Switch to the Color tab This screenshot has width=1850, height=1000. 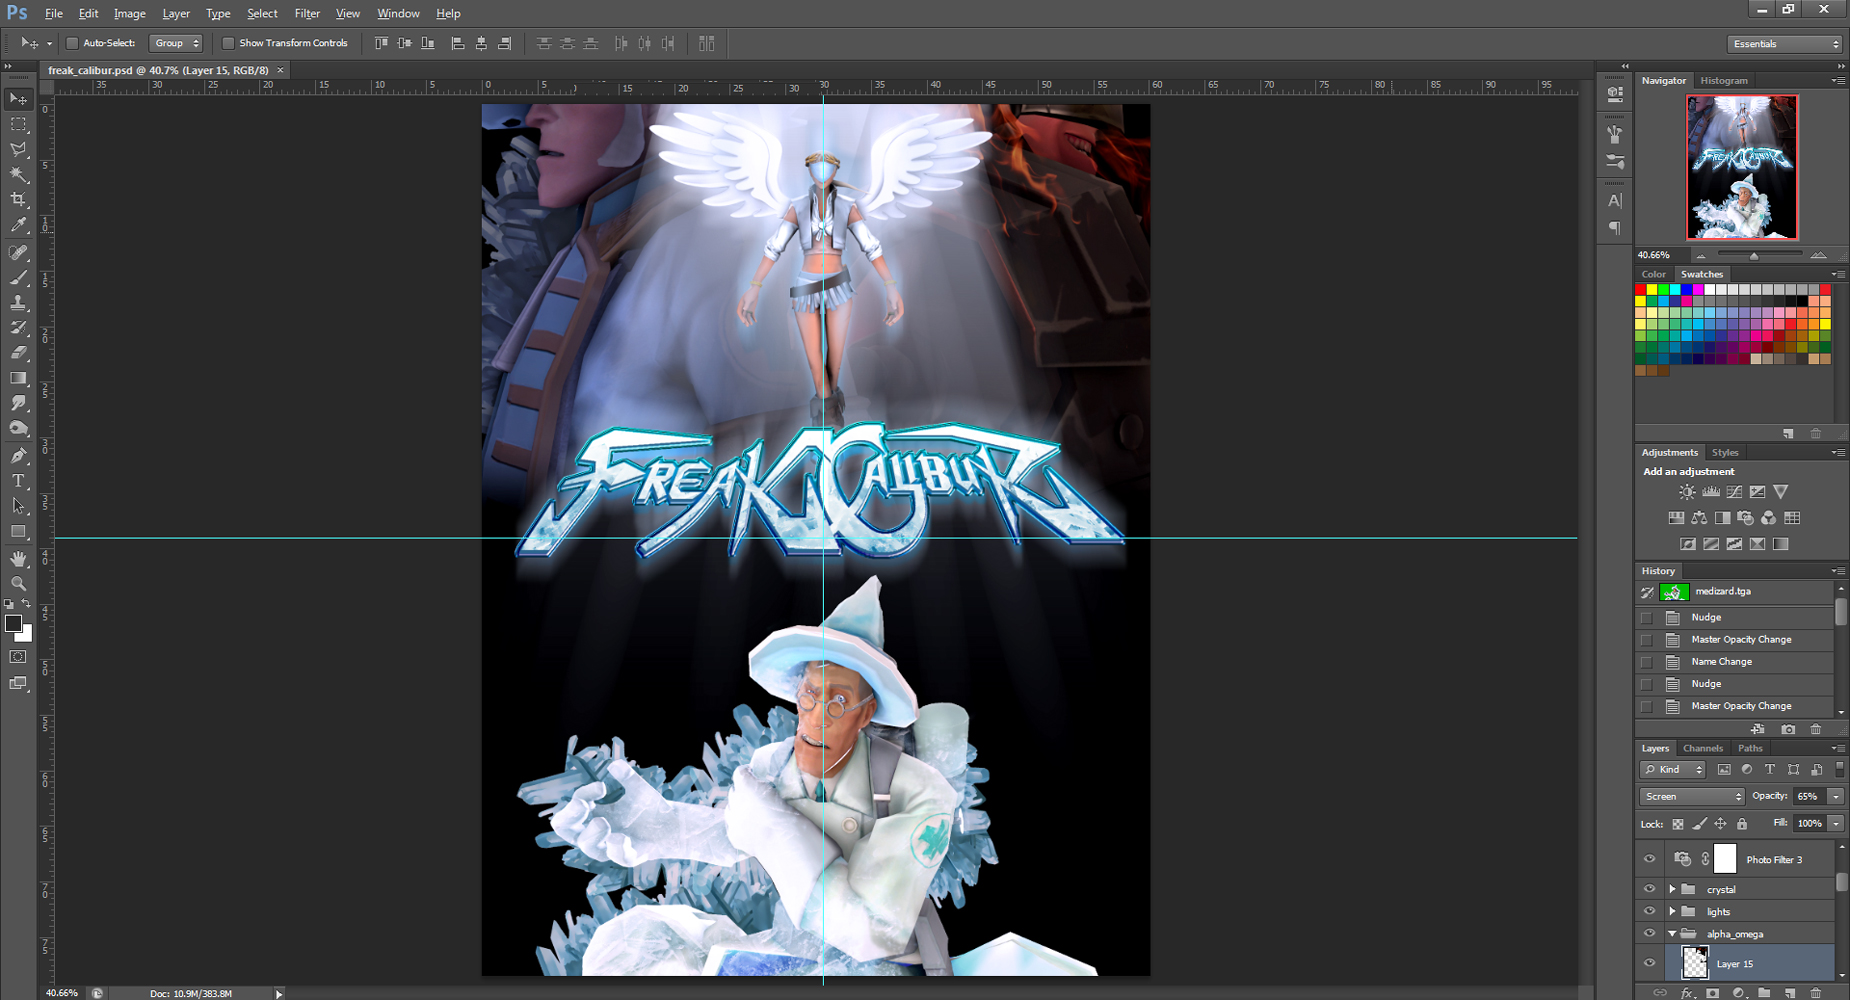click(x=1654, y=274)
